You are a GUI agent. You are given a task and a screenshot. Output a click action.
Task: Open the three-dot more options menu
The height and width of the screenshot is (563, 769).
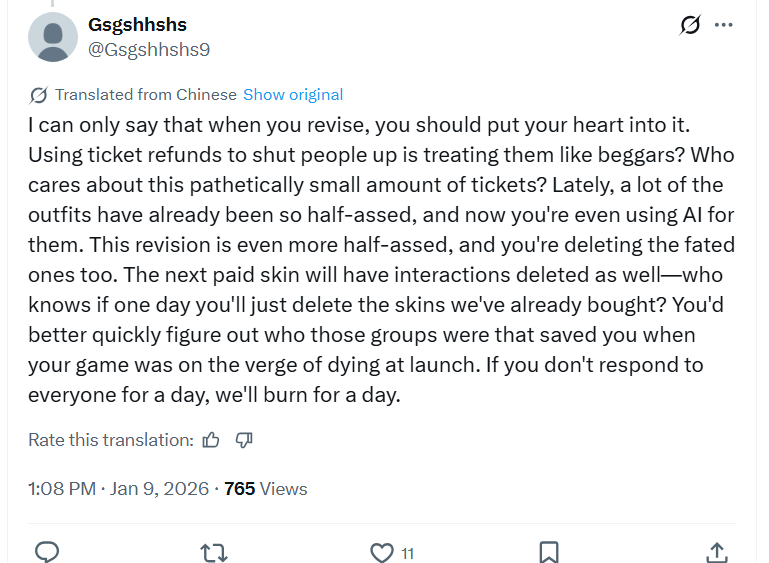[x=724, y=25]
